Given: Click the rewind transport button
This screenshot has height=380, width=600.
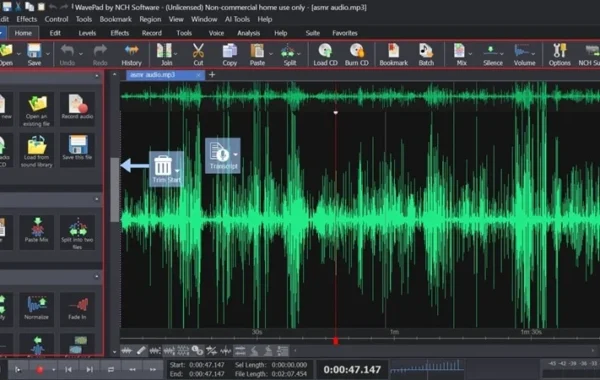Looking at the screenshot, I should pyautogui.click(x=132, y=369).
